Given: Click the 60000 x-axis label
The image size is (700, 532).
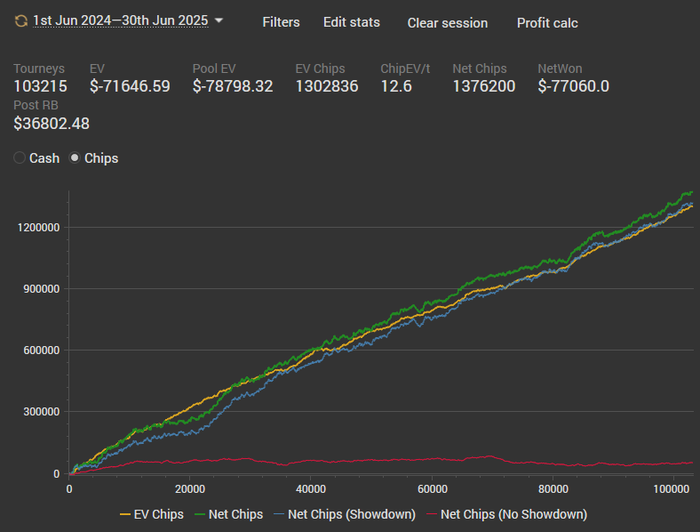Looking at the screenshot, I should (x=432, y=489).
